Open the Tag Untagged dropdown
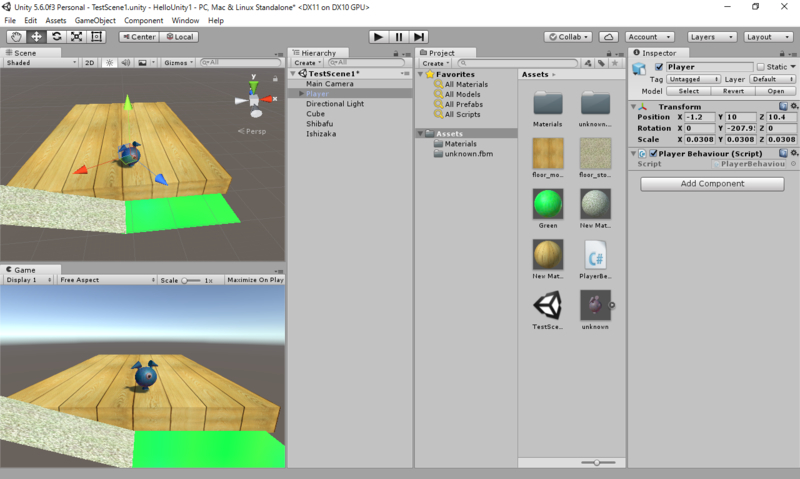 (x=693, y=79)
